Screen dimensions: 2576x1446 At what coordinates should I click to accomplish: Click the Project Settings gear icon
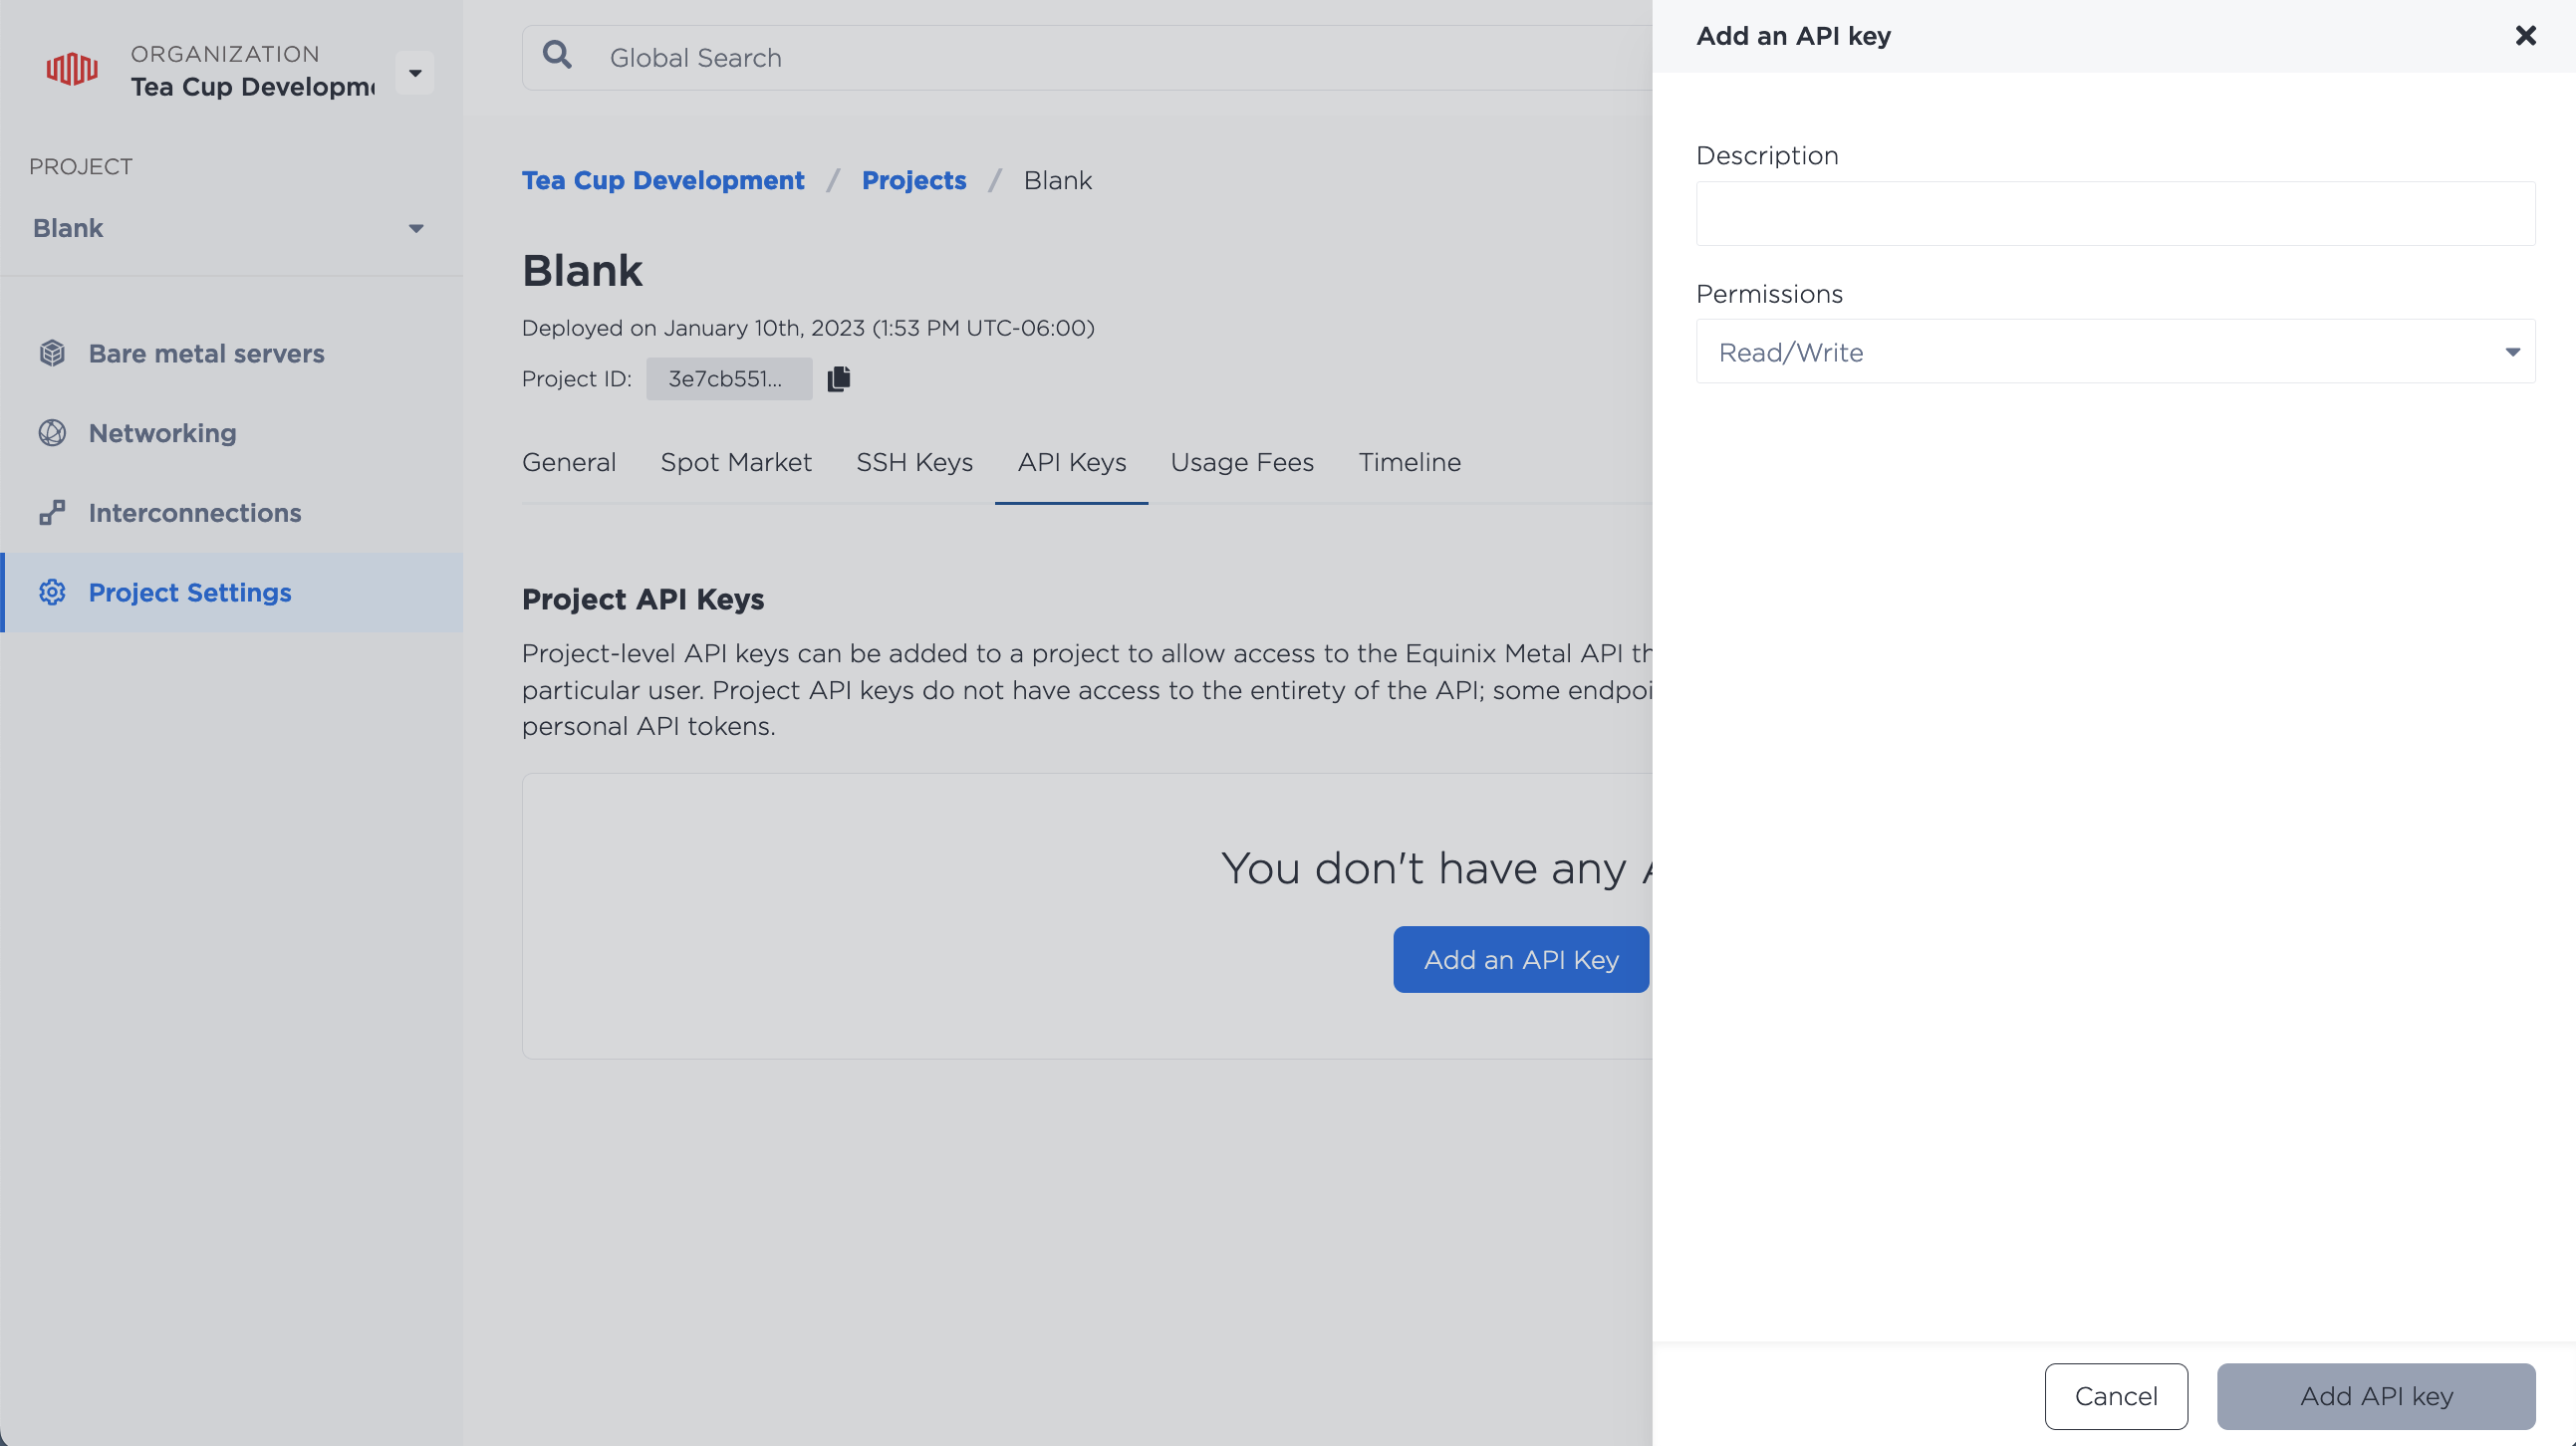coord(52,593)
